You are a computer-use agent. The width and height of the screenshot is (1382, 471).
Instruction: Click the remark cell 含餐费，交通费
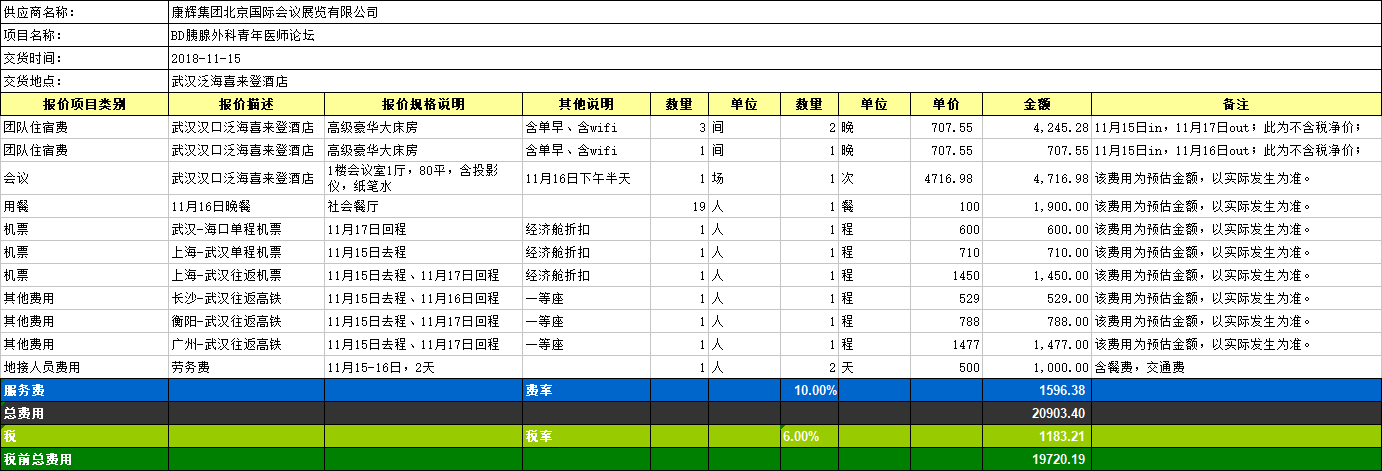[x=1236, y=367]
